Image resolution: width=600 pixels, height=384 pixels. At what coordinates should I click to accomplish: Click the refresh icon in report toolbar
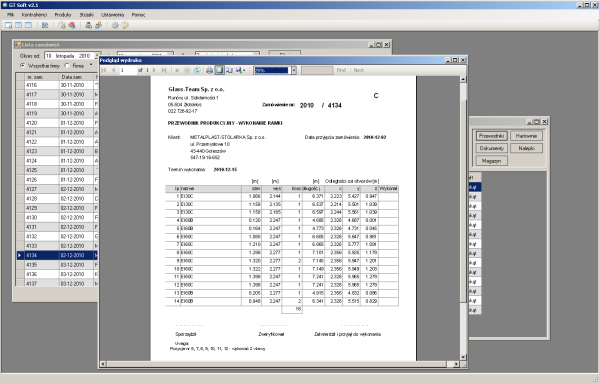click(197, 70)
